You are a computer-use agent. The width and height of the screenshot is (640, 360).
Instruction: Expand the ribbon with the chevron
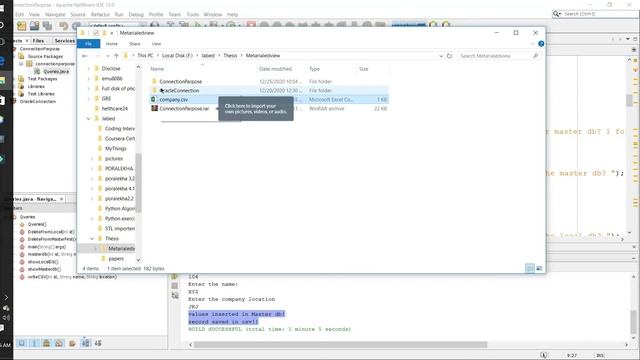tap(532, 44)
